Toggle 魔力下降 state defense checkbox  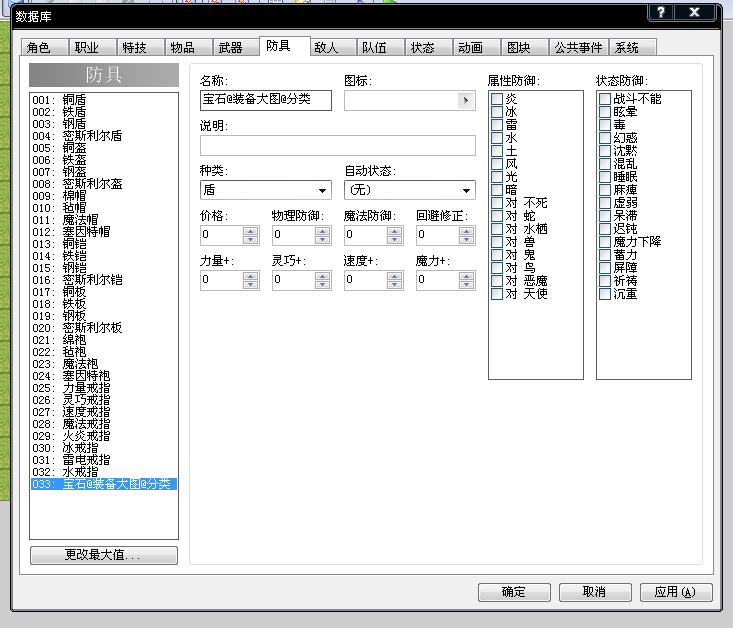point(605,242)
